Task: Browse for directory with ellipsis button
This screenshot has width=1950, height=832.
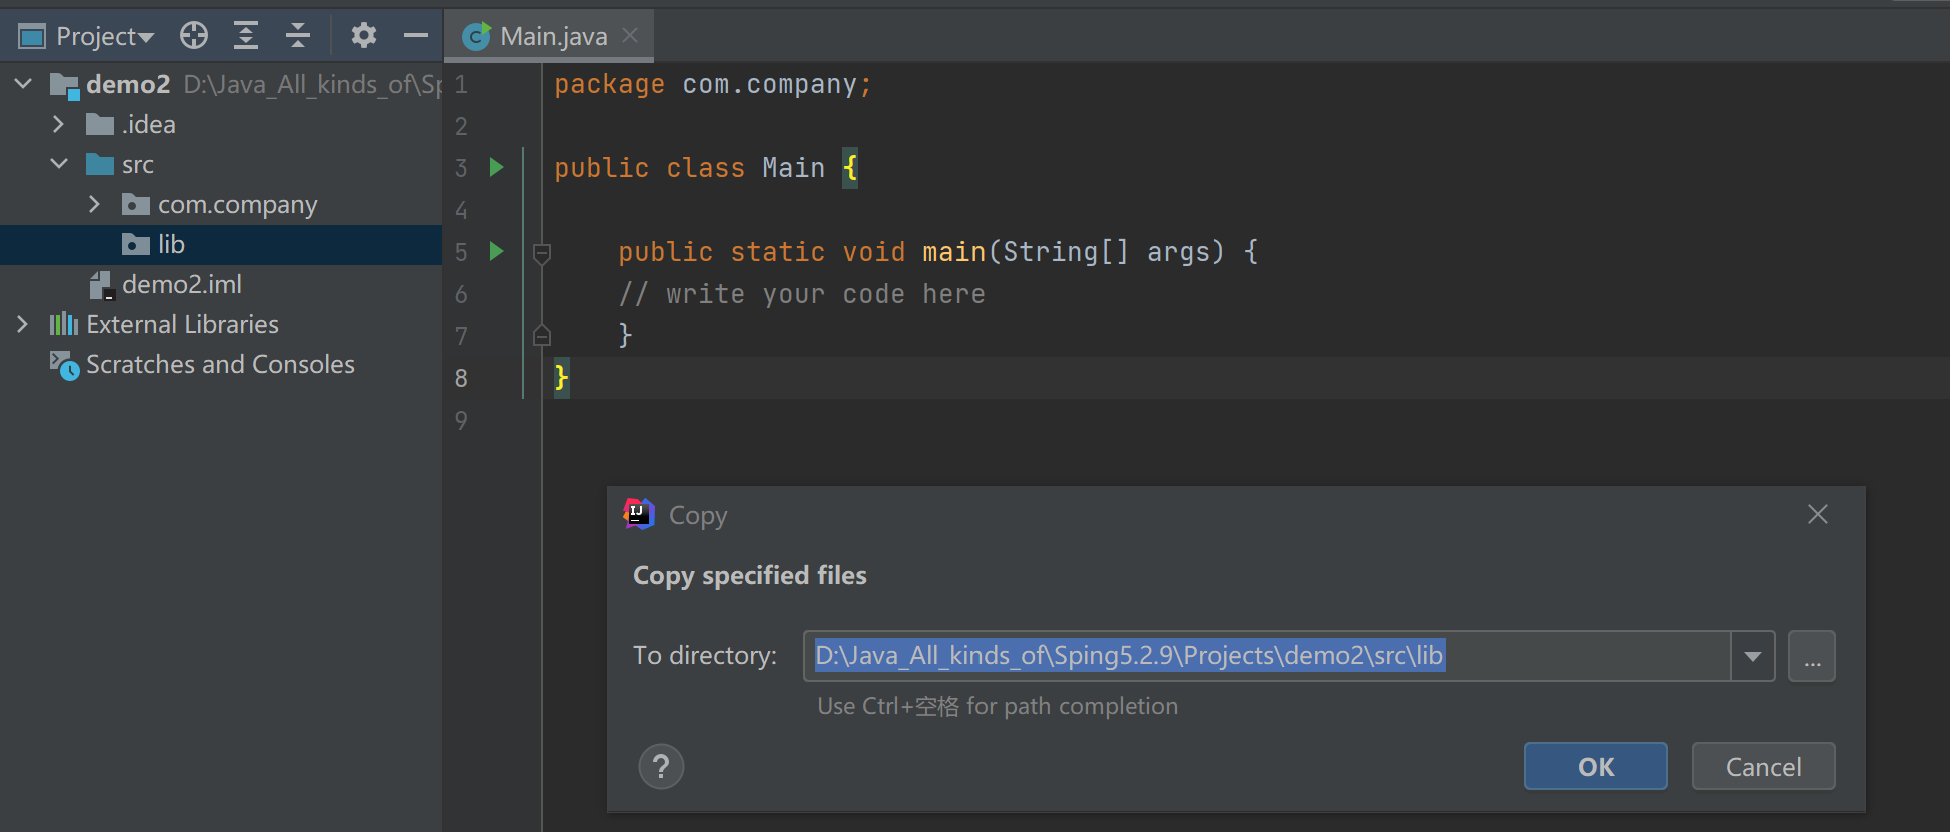Action: (x=1811, y=656)
